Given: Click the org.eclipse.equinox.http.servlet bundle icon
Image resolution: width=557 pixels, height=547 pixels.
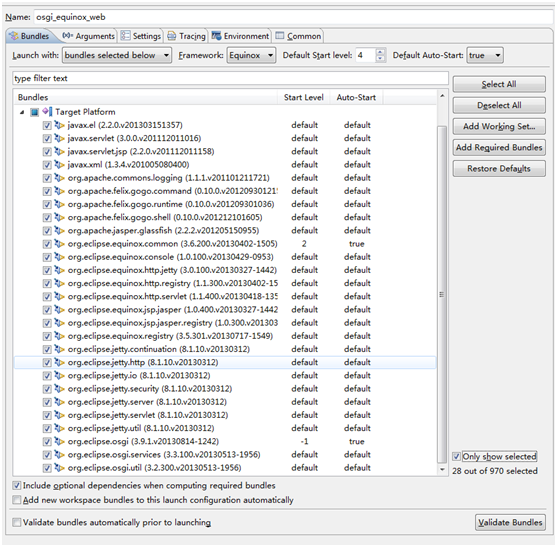Looking at the screenshot, I should pyautogui.click(x=59, y=297).
